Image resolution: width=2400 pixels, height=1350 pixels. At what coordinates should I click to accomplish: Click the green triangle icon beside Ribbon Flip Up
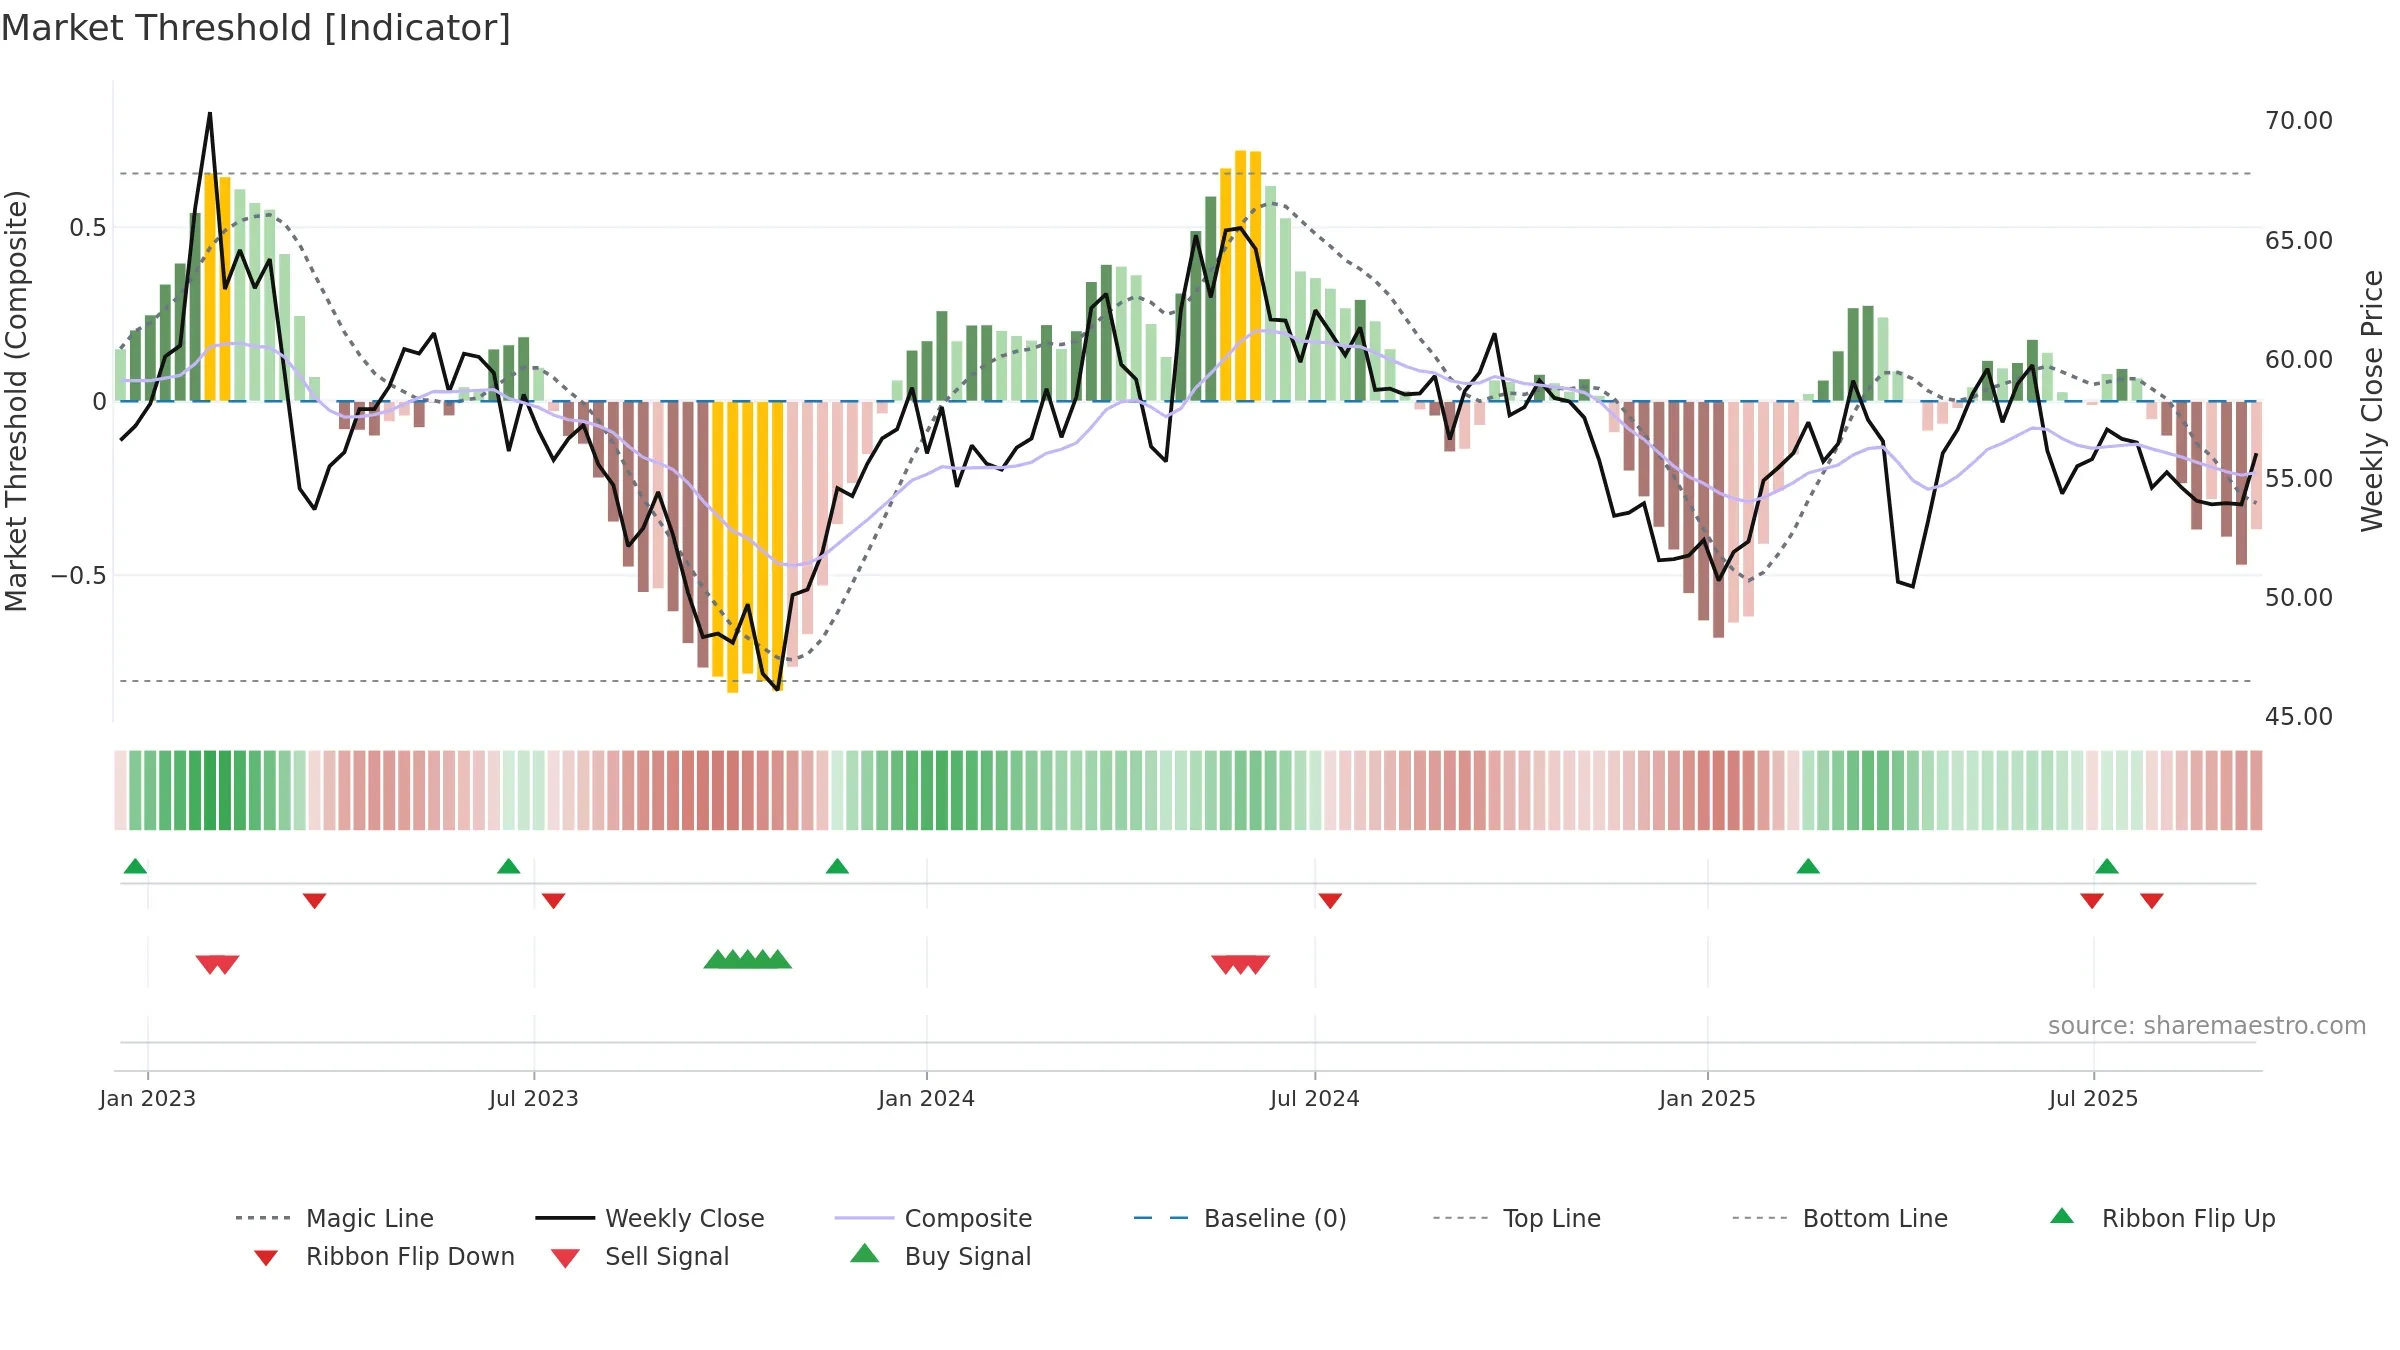(2062, 1216)
